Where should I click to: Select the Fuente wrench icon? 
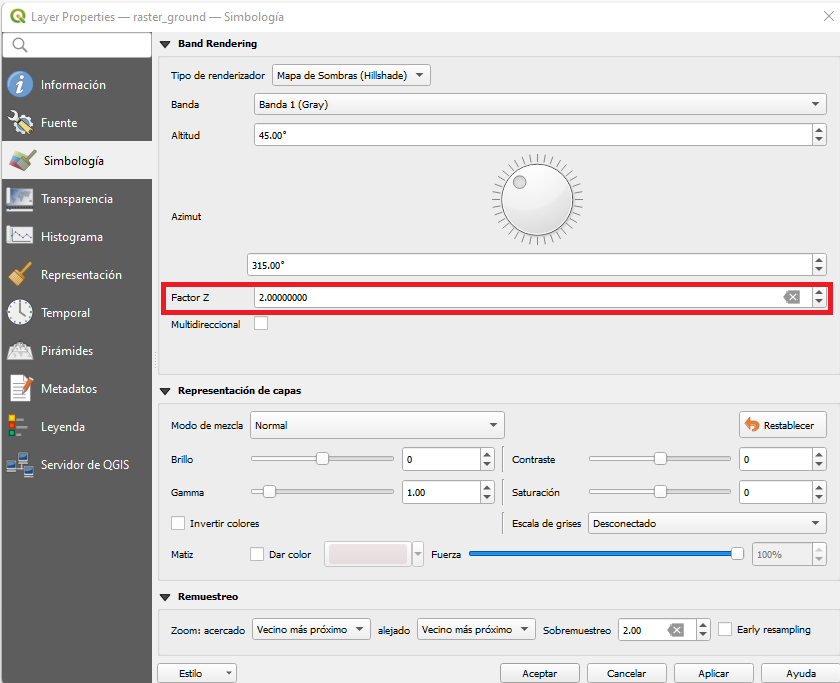[x=20, y=123]
